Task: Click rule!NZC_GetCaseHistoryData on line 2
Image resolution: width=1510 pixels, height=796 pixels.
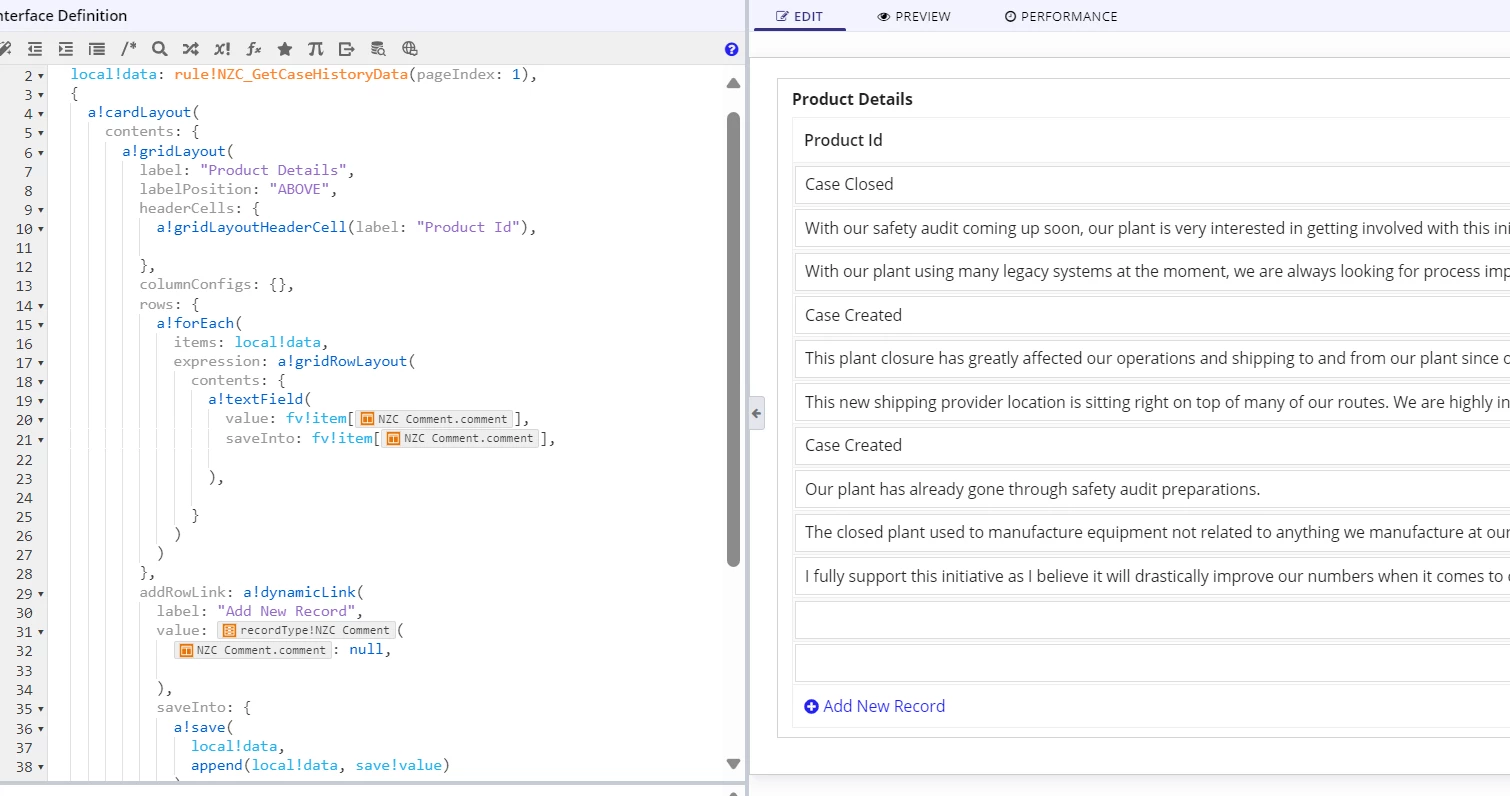Action: 291,75
